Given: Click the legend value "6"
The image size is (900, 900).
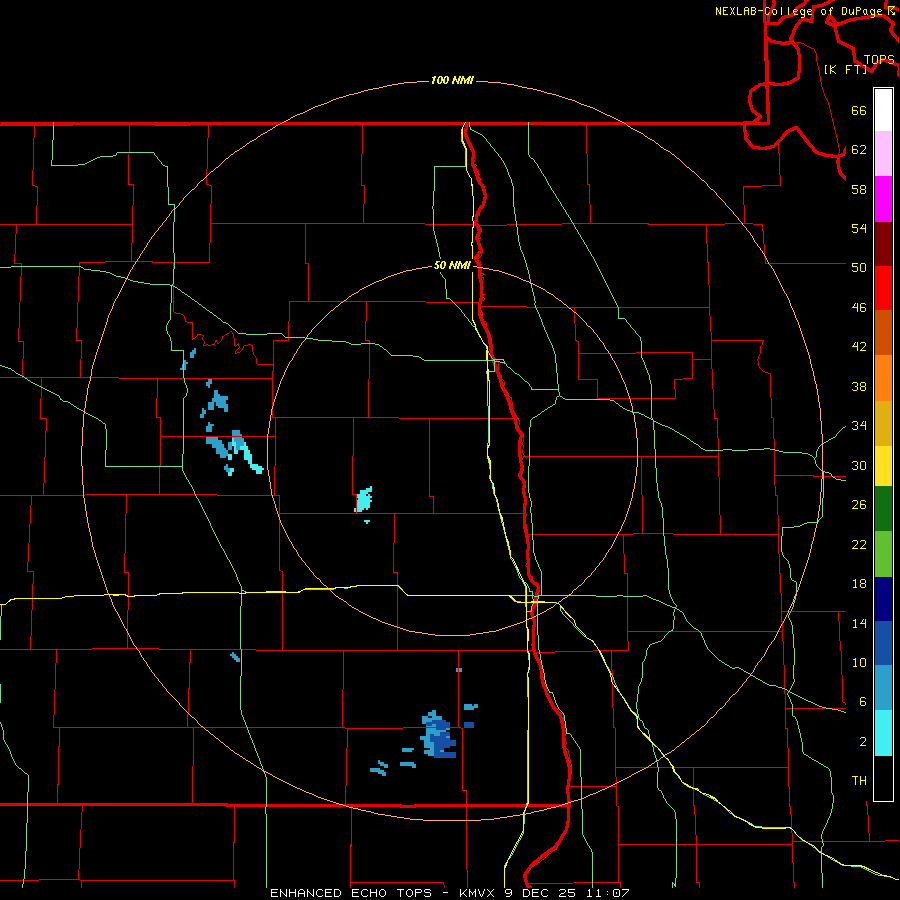Looking at the screenshot, I should (862, 702).
